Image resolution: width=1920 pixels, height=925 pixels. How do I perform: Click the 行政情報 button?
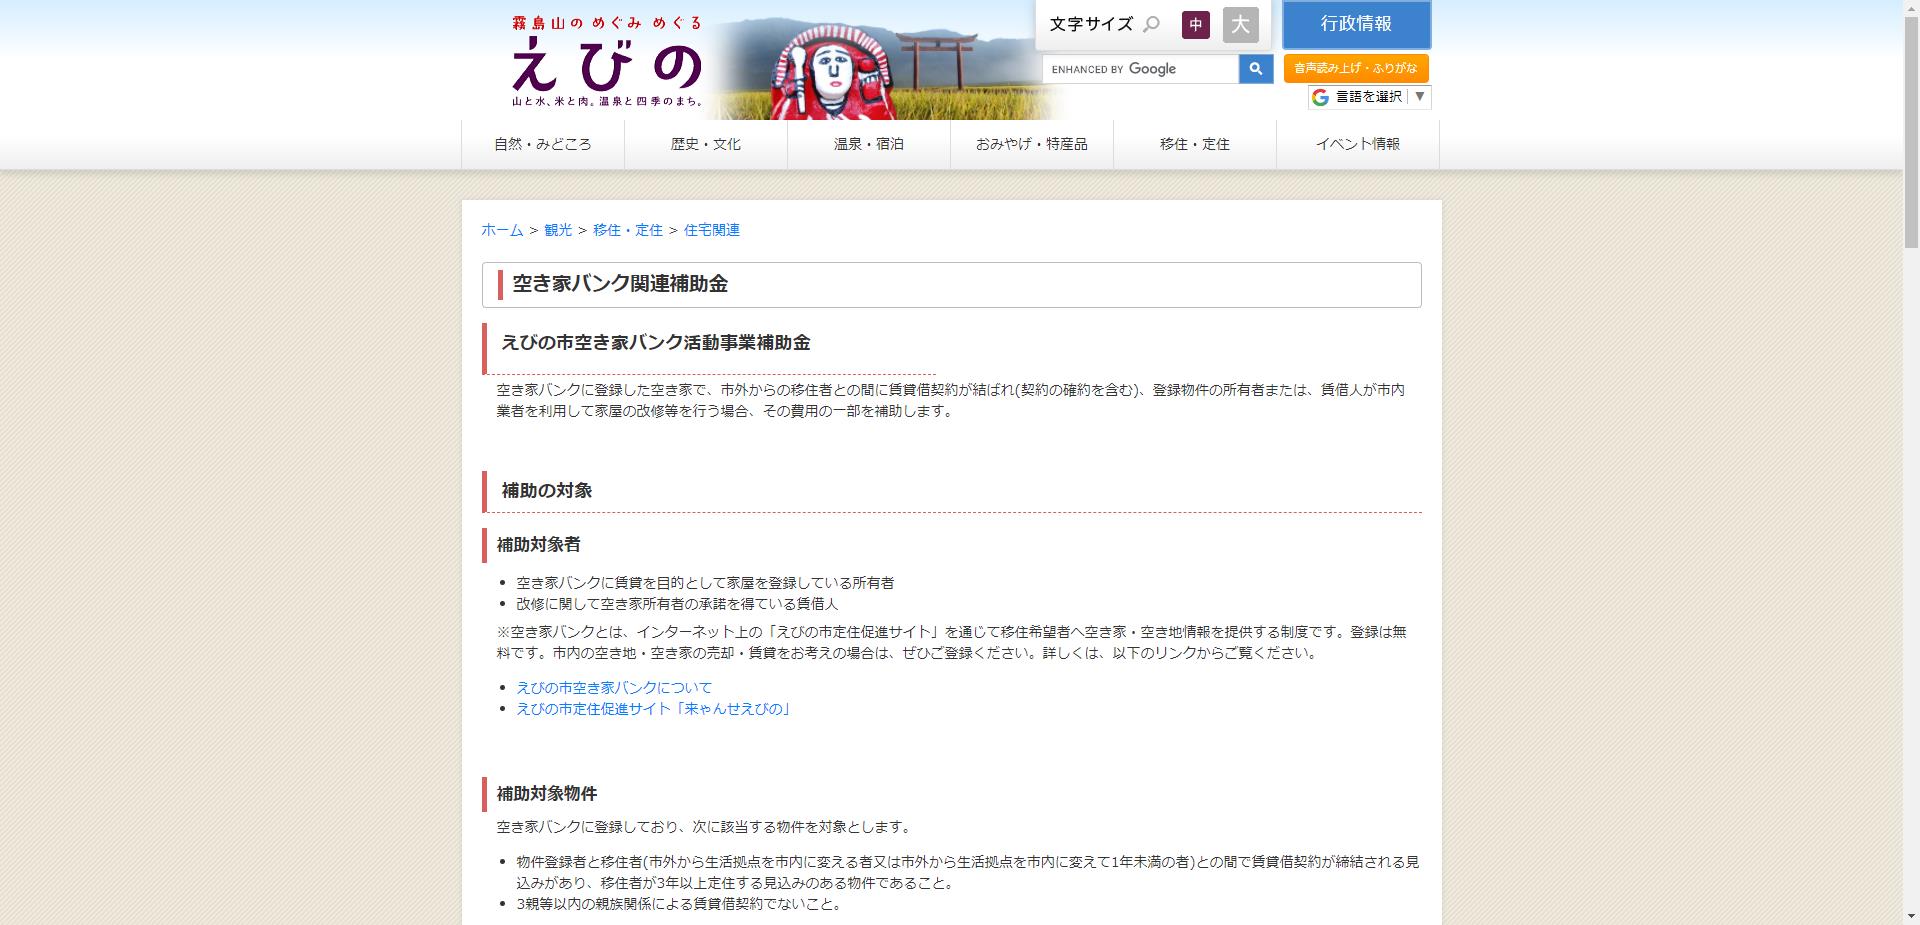point(1356,25)
